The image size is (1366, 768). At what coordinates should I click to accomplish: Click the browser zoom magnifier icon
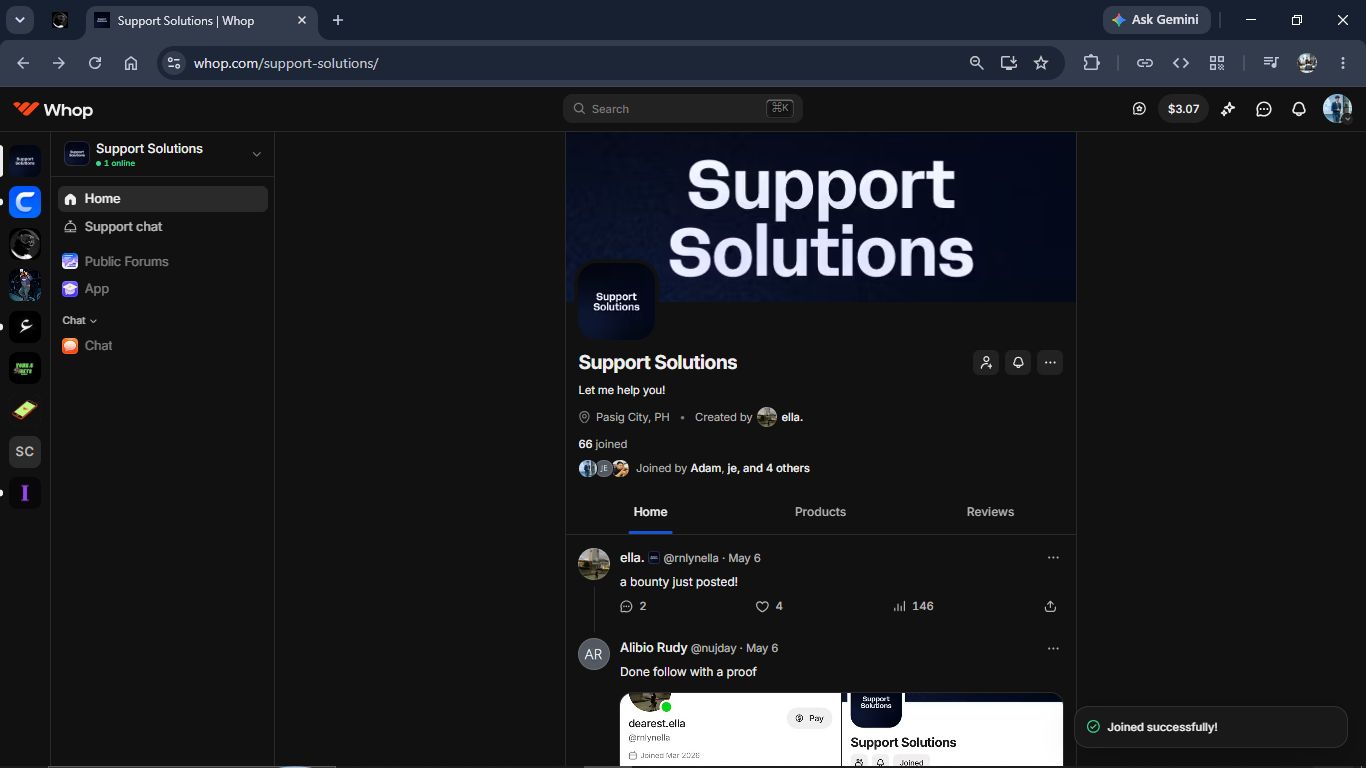coord(977,63)
